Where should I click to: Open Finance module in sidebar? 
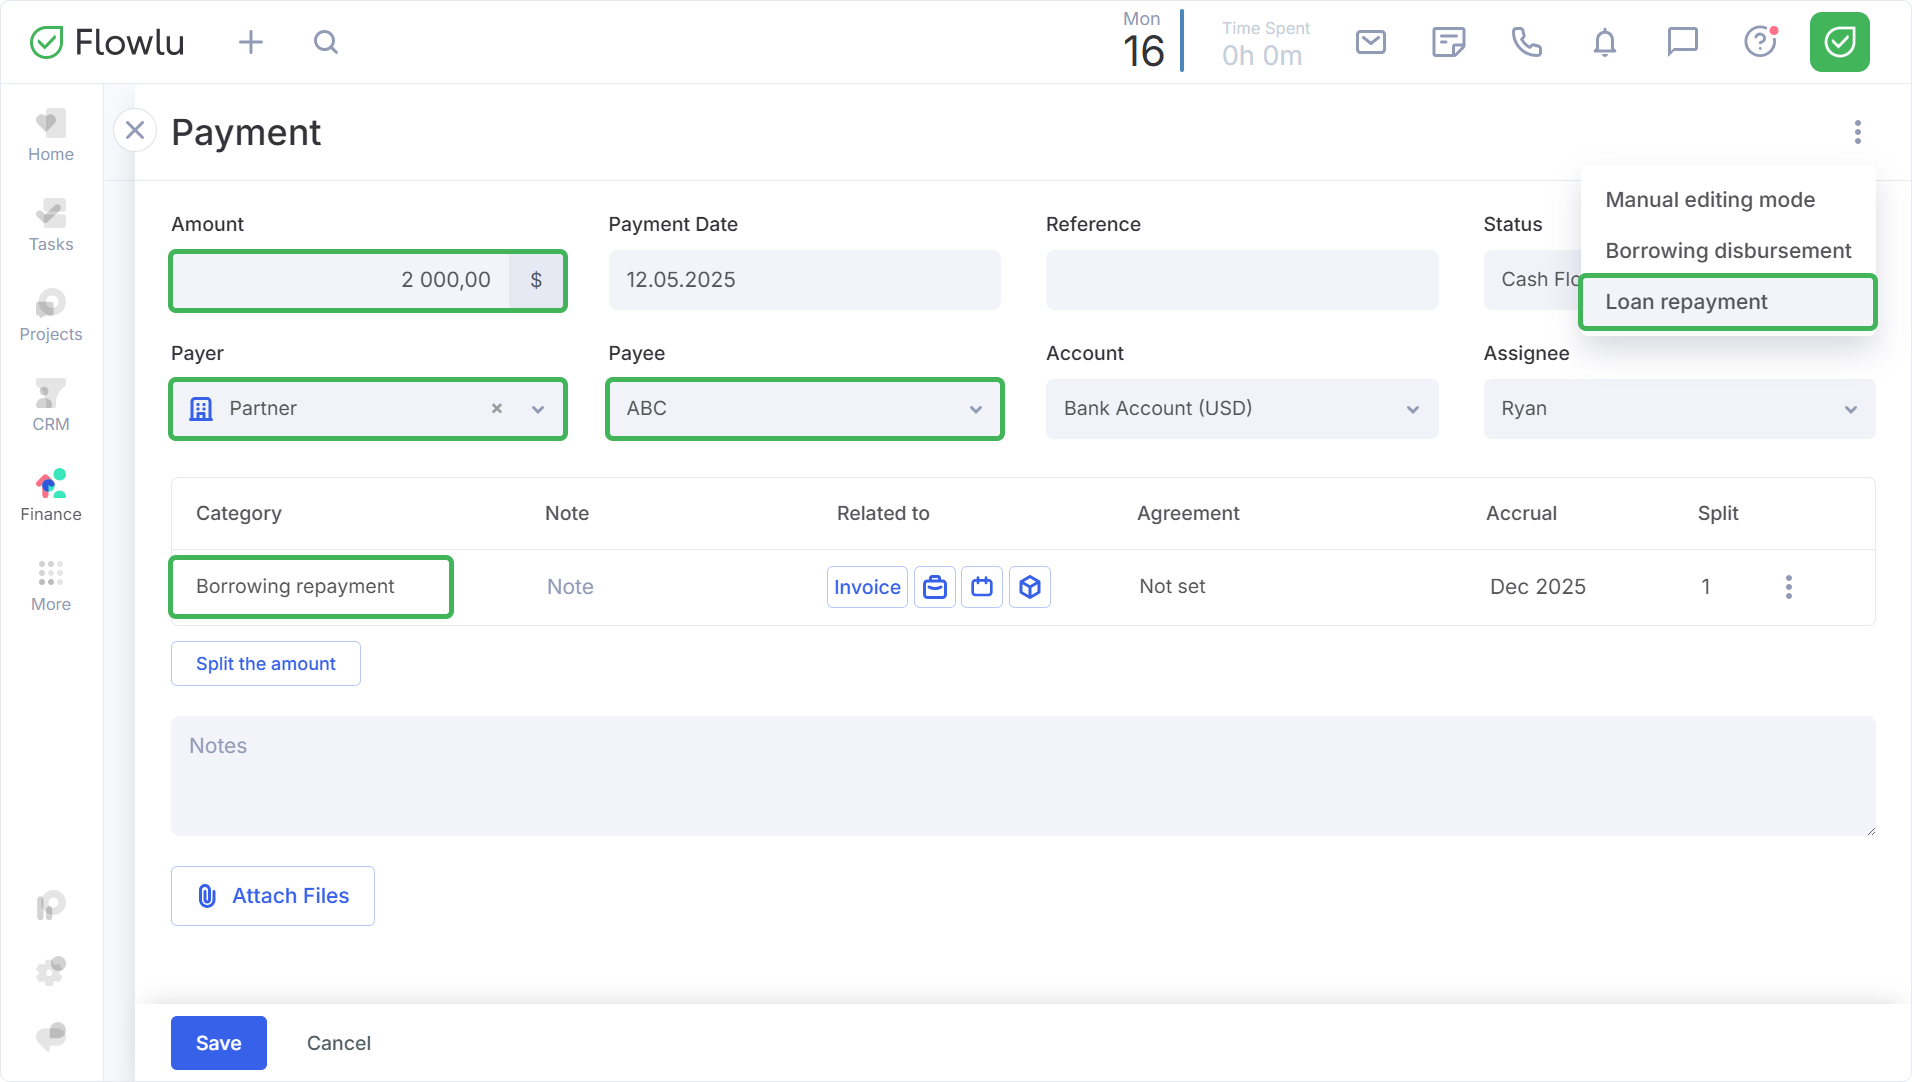pyautogui.click(x=51, y=496)
